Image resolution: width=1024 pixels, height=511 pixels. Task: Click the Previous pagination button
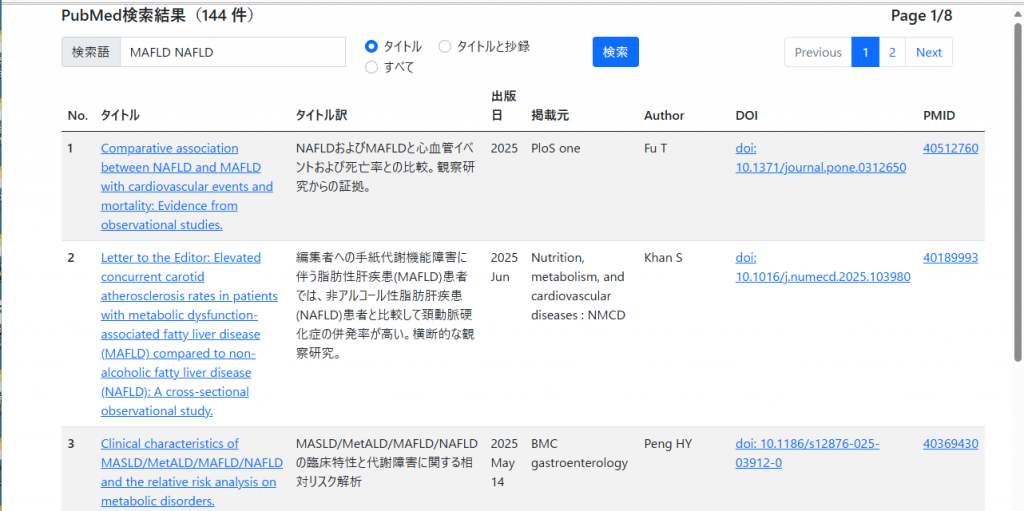(x=817, y=52)
